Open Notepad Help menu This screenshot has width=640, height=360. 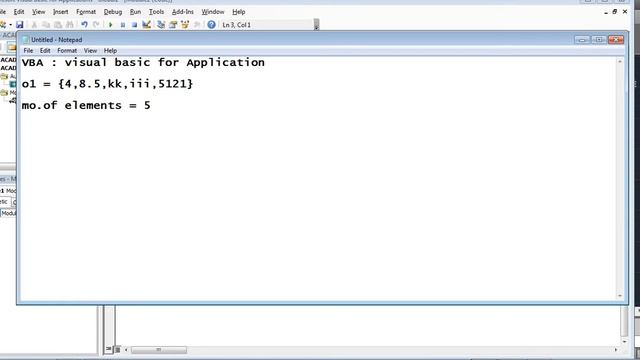point(110,51)
